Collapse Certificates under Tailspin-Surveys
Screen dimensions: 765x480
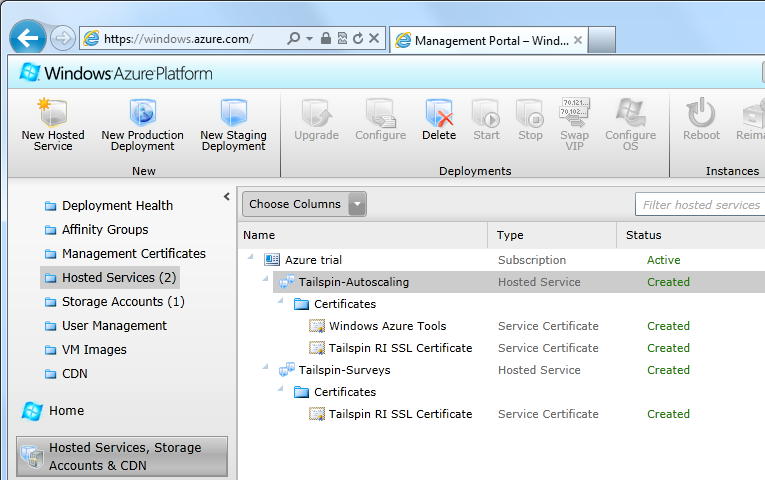point(281,388)
